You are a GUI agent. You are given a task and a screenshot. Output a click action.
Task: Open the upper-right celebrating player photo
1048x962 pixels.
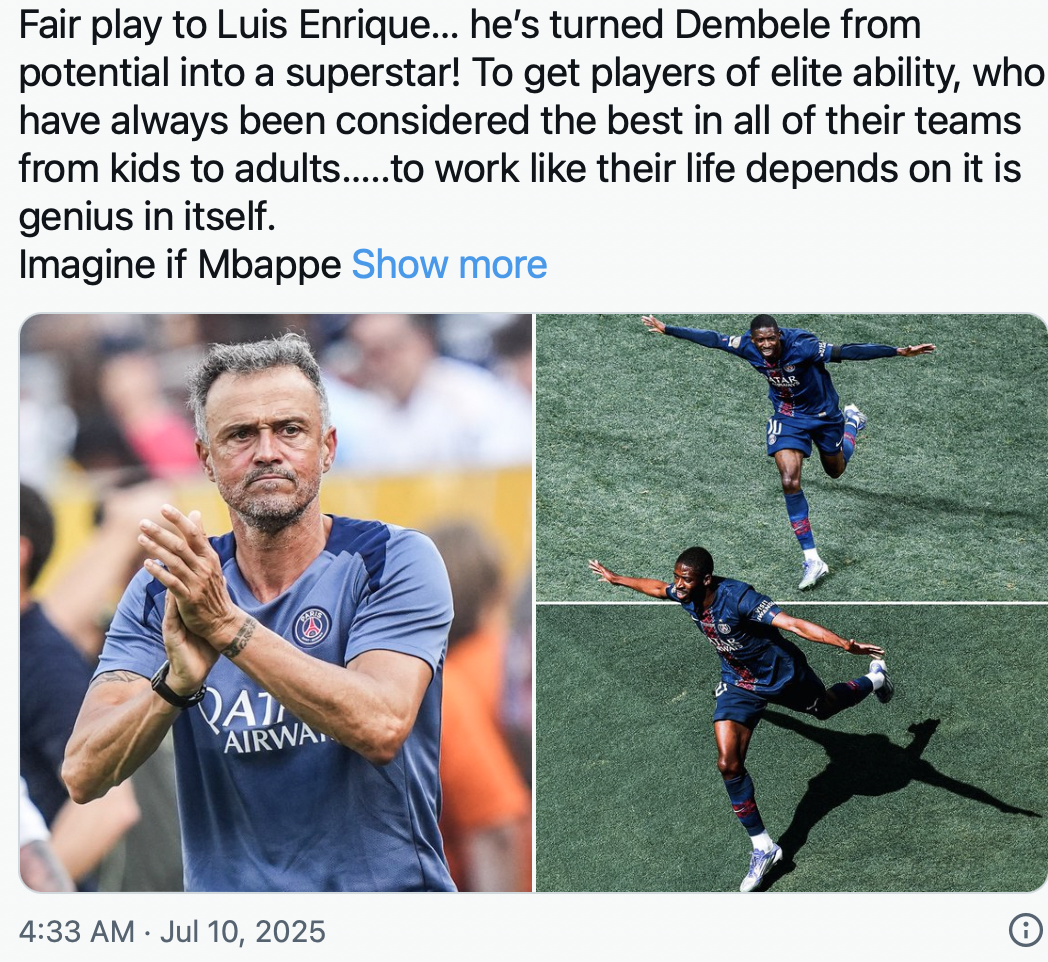(x=791, y=457)
